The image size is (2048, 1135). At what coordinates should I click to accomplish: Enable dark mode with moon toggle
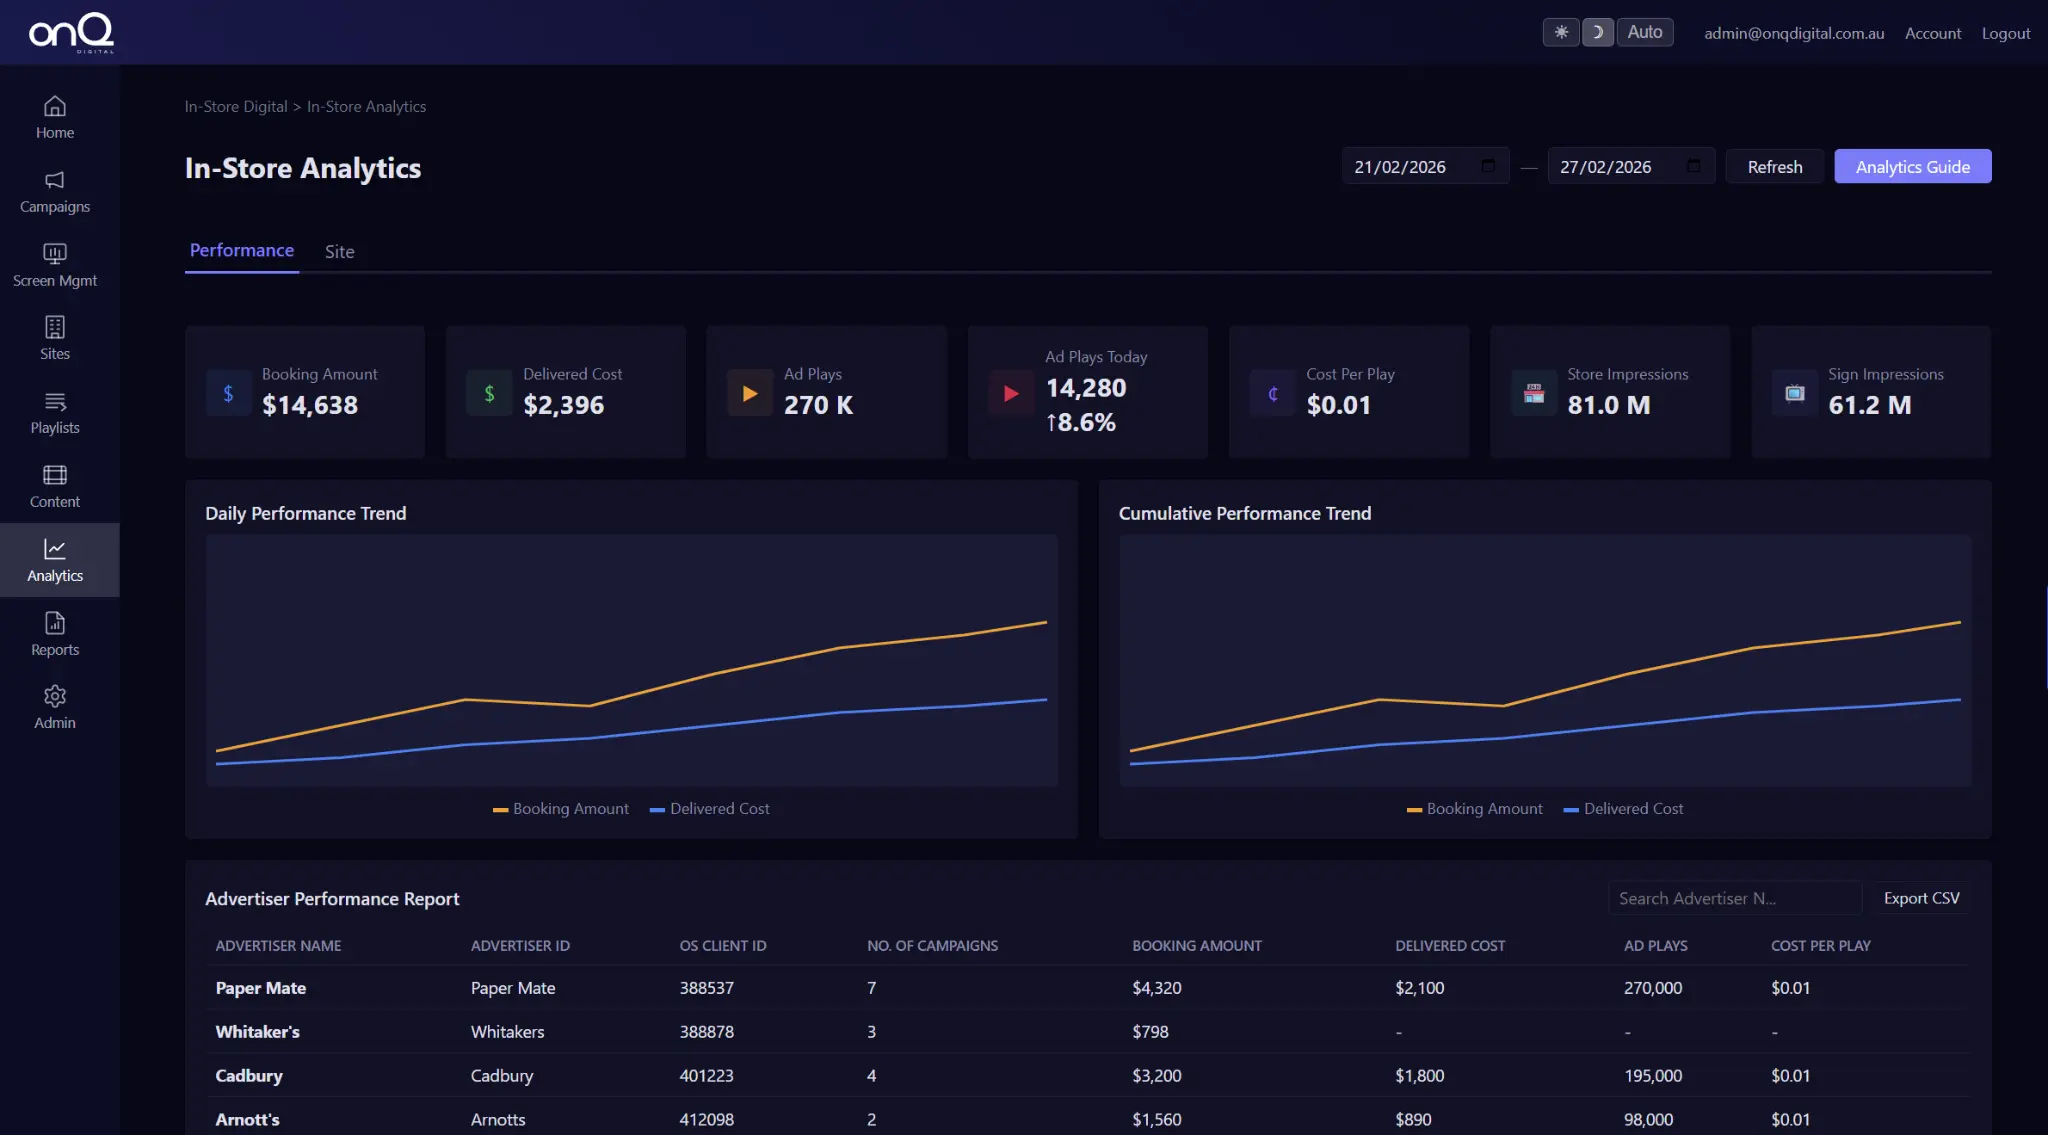1597,32
